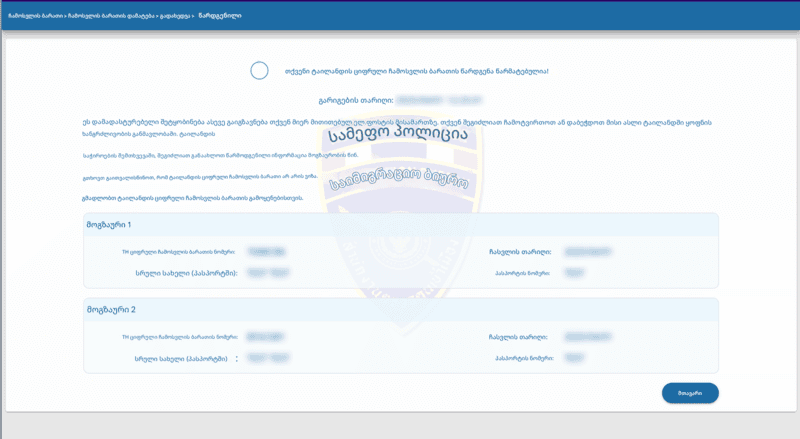Open first breadcrumb link 'ჩამოსვლის ბარათი'

[35, 16]
